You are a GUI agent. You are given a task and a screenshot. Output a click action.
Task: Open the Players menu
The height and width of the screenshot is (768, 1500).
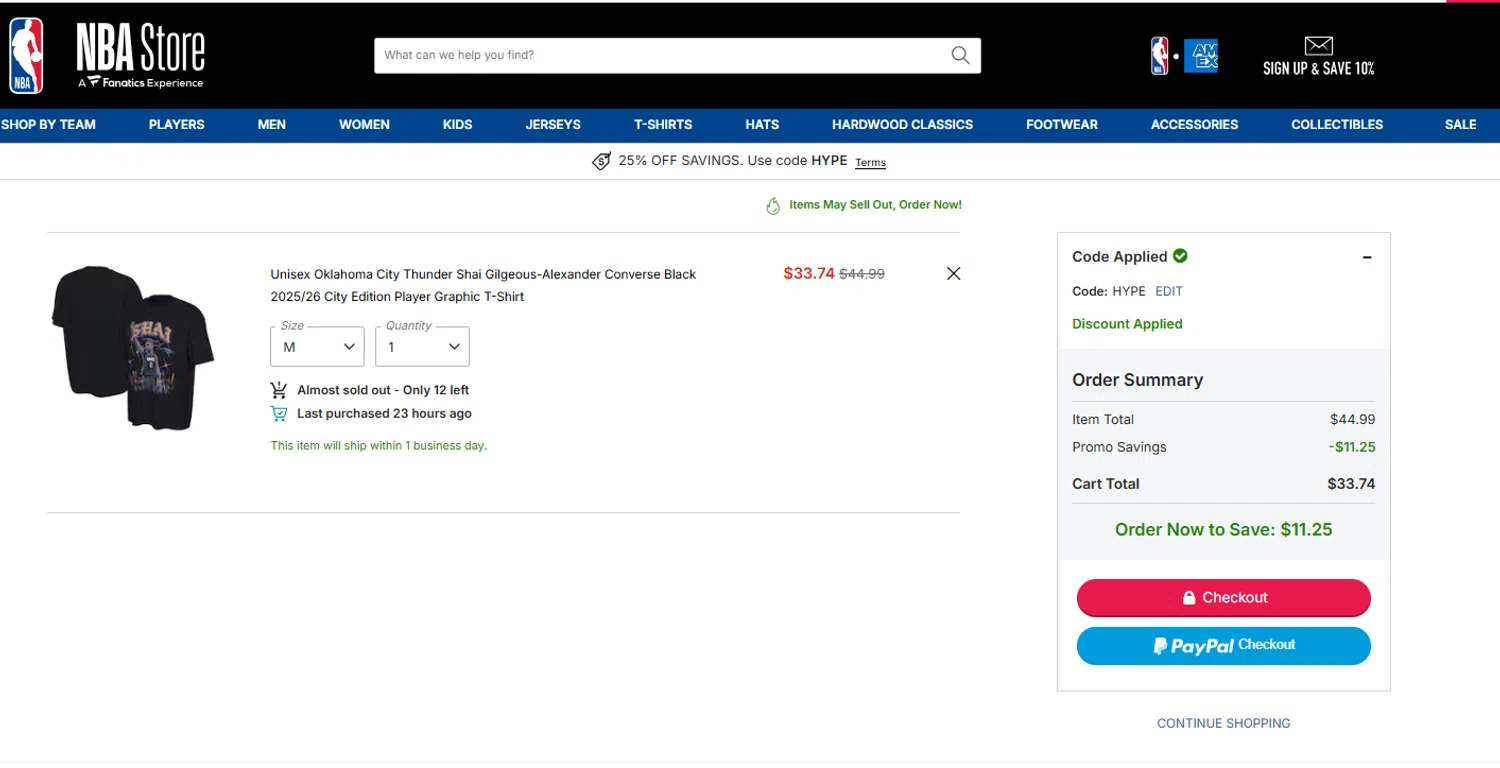176,125
